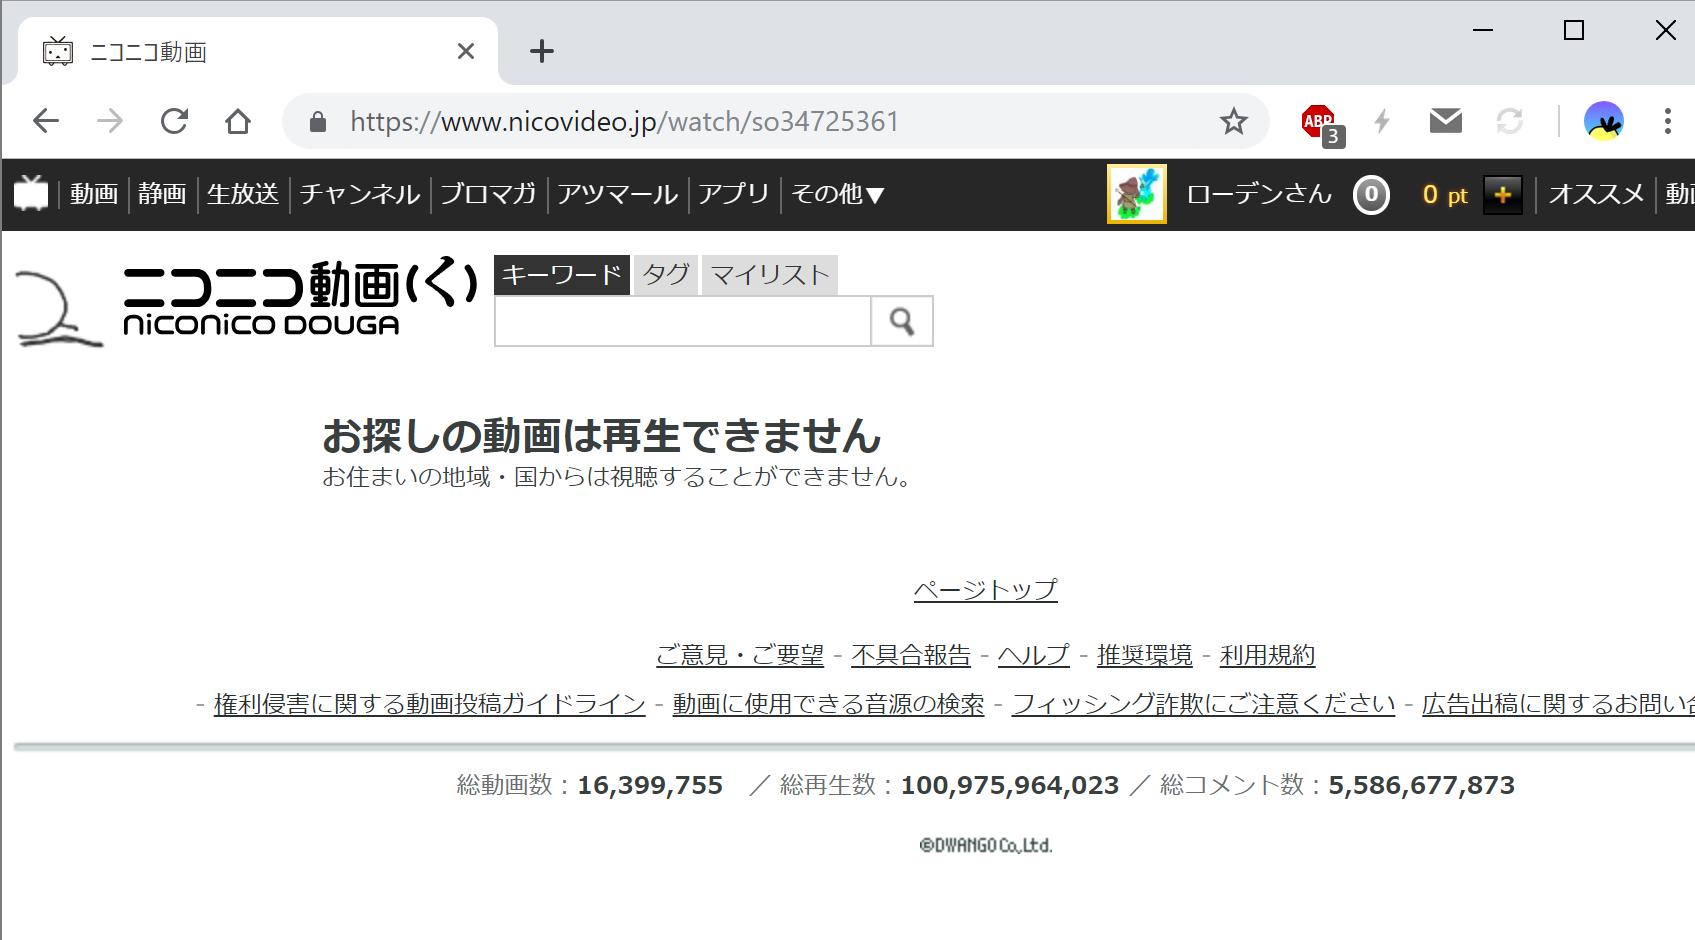1695x940 pixels.
Task: Open the ヘルプ link
Action: [1034, 656]
